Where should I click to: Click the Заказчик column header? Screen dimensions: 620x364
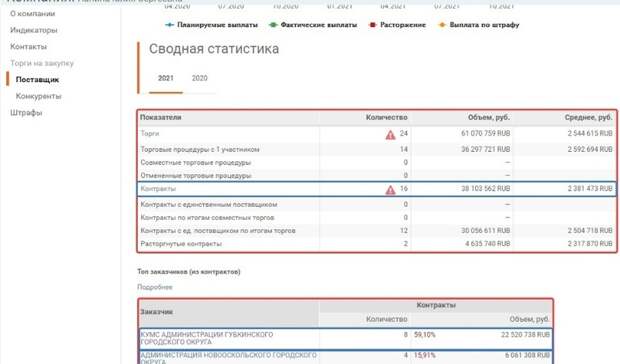pos(157,312)
